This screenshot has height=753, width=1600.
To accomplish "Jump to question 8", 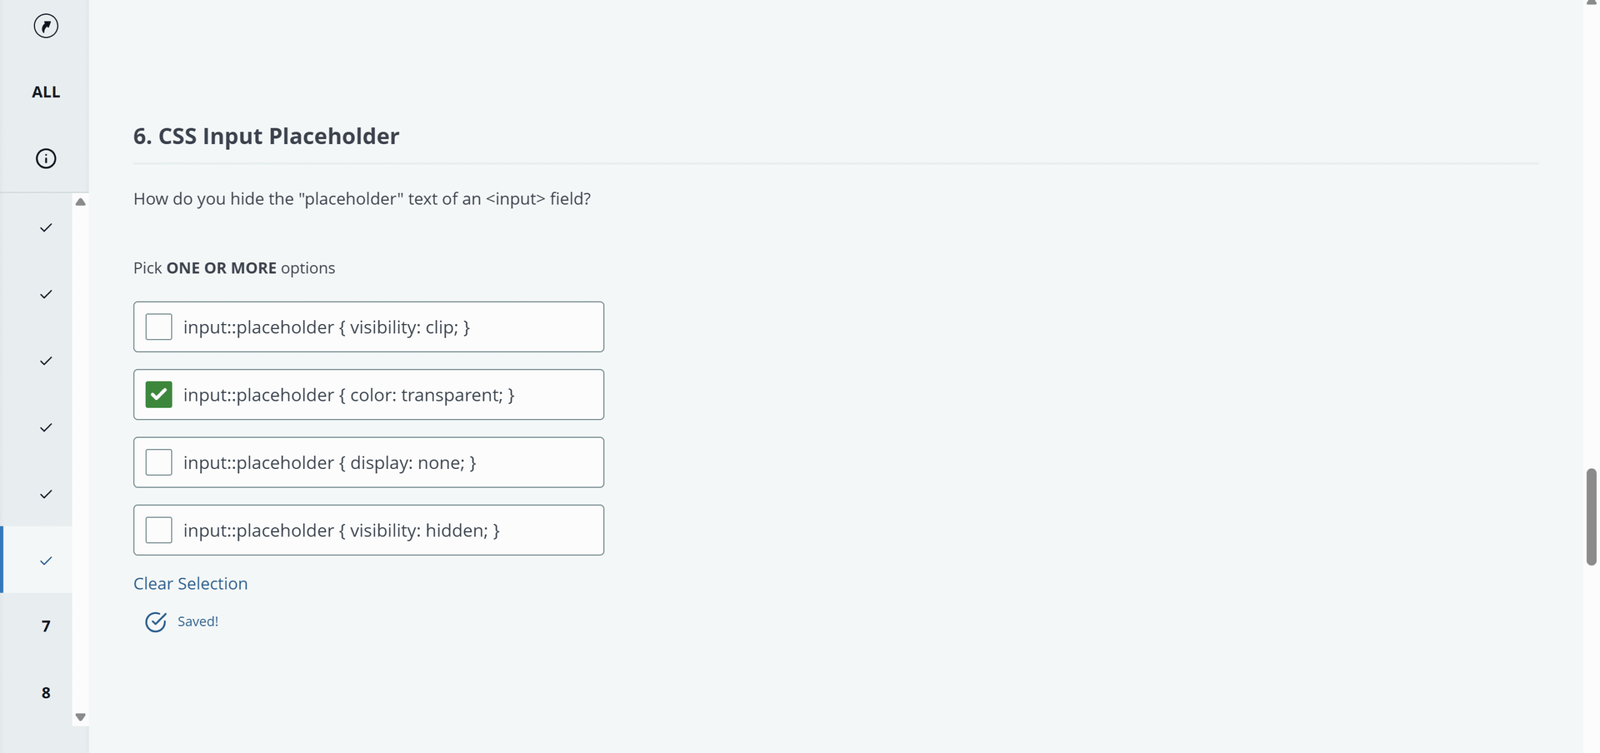I will click(x=46, y=693).
